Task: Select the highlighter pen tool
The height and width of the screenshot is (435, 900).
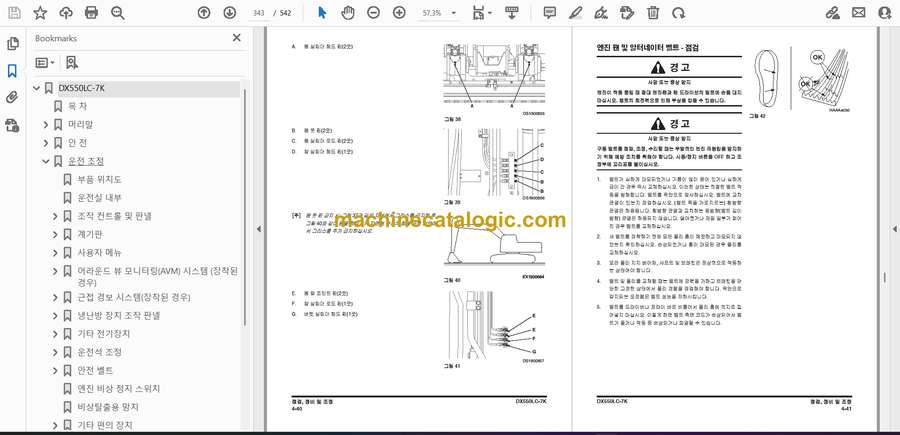Action: click(576, 13)
